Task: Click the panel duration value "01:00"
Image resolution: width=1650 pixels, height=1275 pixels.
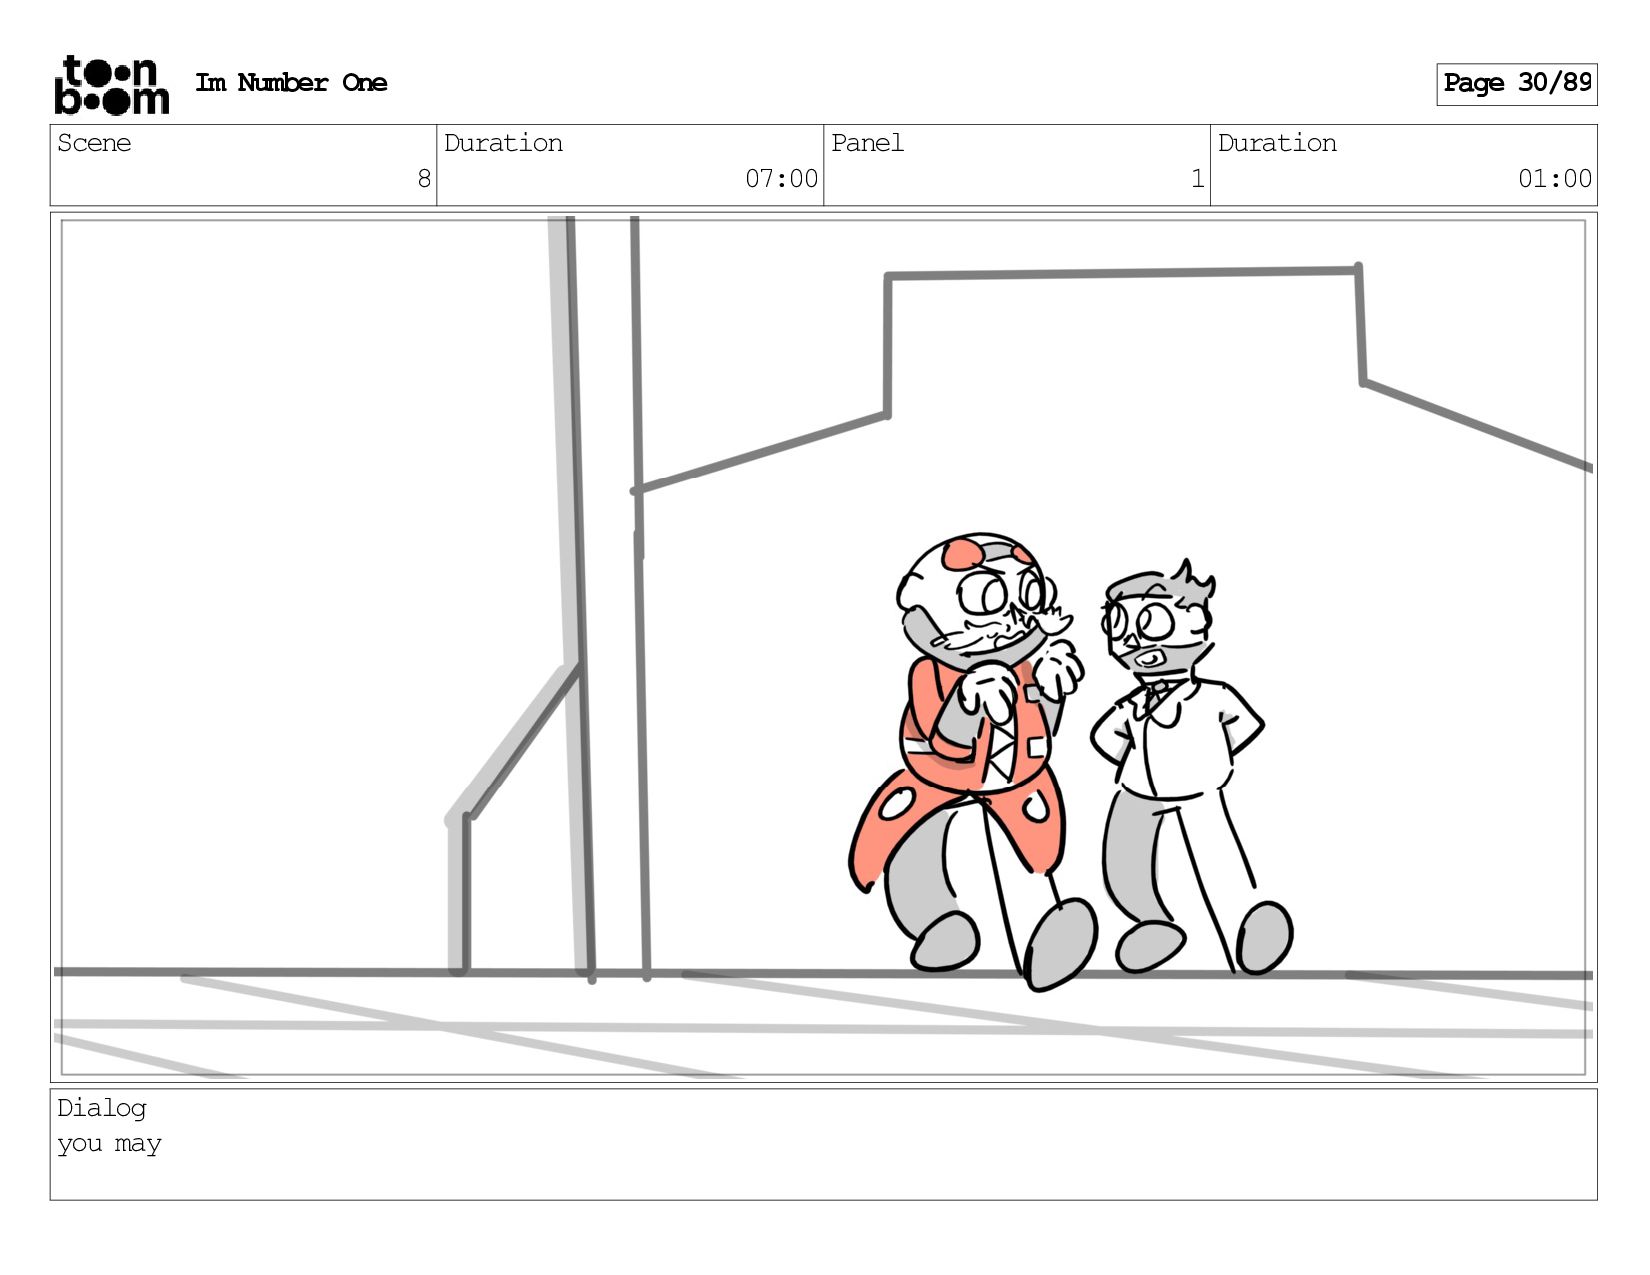Action: (1554, 179)
